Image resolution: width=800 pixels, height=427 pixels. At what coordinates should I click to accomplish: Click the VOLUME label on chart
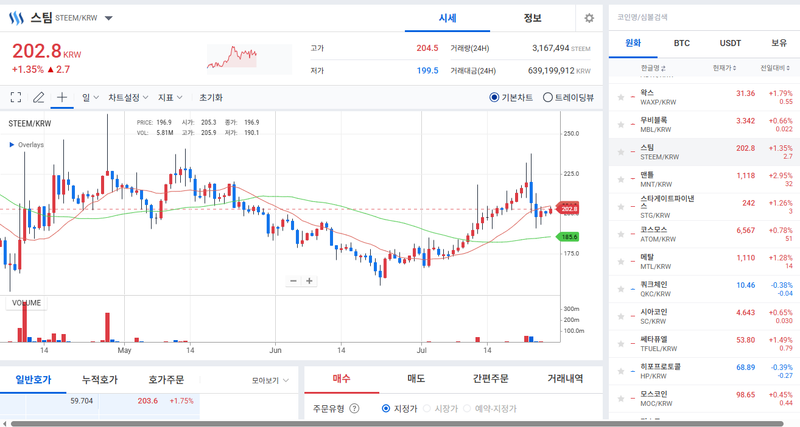tap(26, 303)
